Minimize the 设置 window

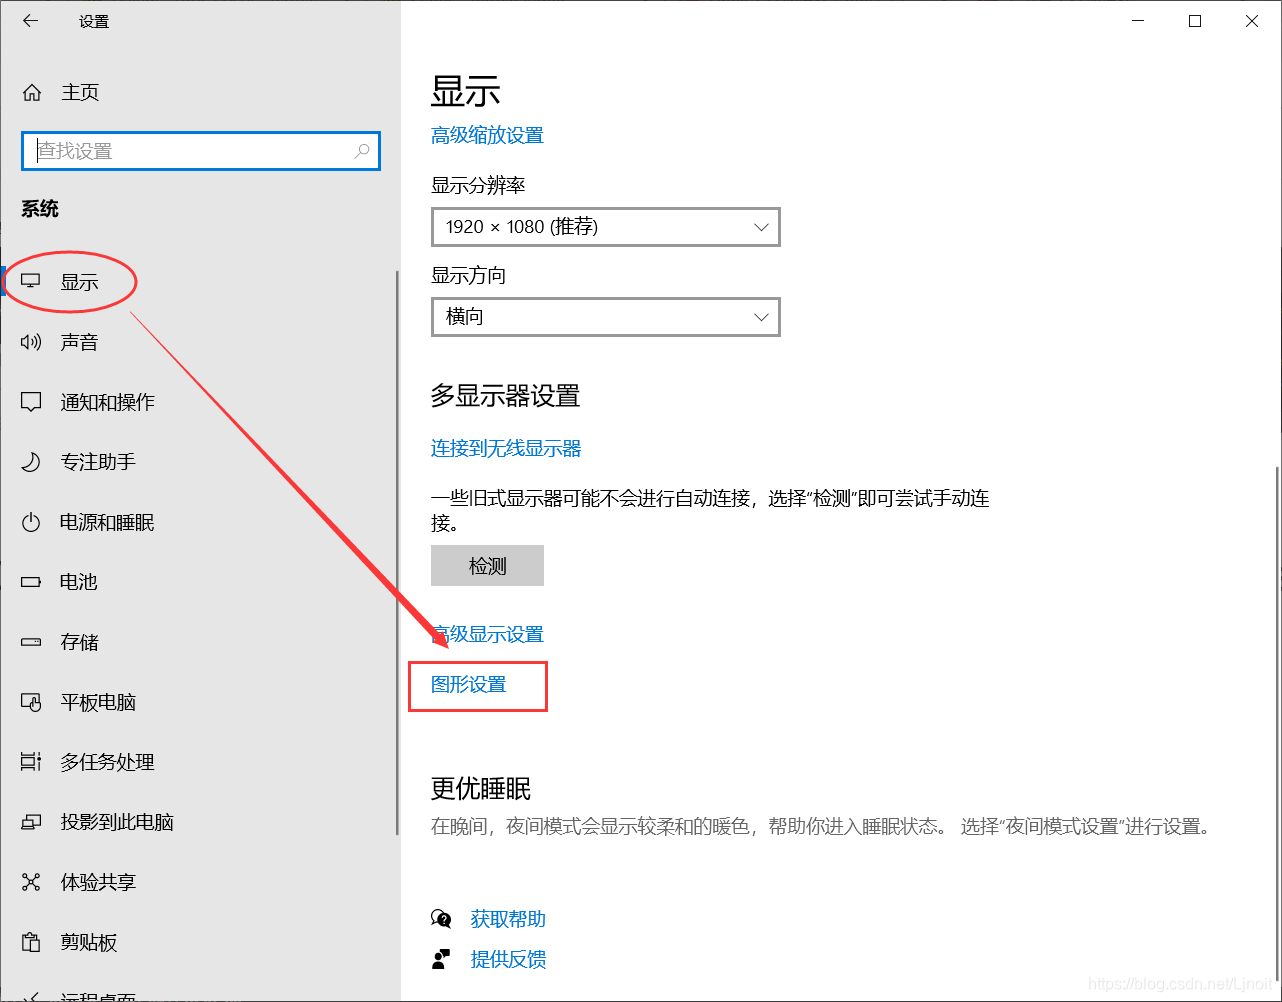[1137, 21]
